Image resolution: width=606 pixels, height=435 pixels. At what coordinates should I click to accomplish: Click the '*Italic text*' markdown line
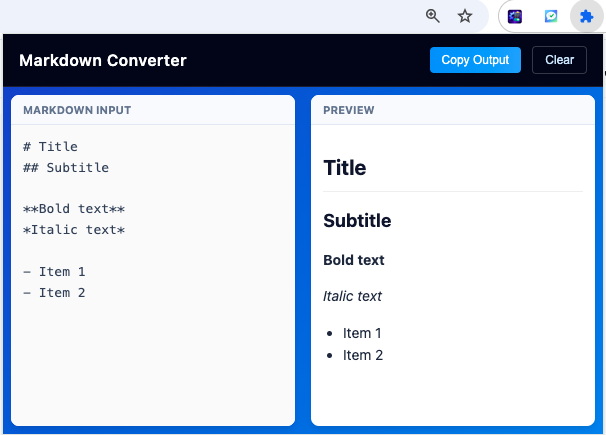click(74, 230)
